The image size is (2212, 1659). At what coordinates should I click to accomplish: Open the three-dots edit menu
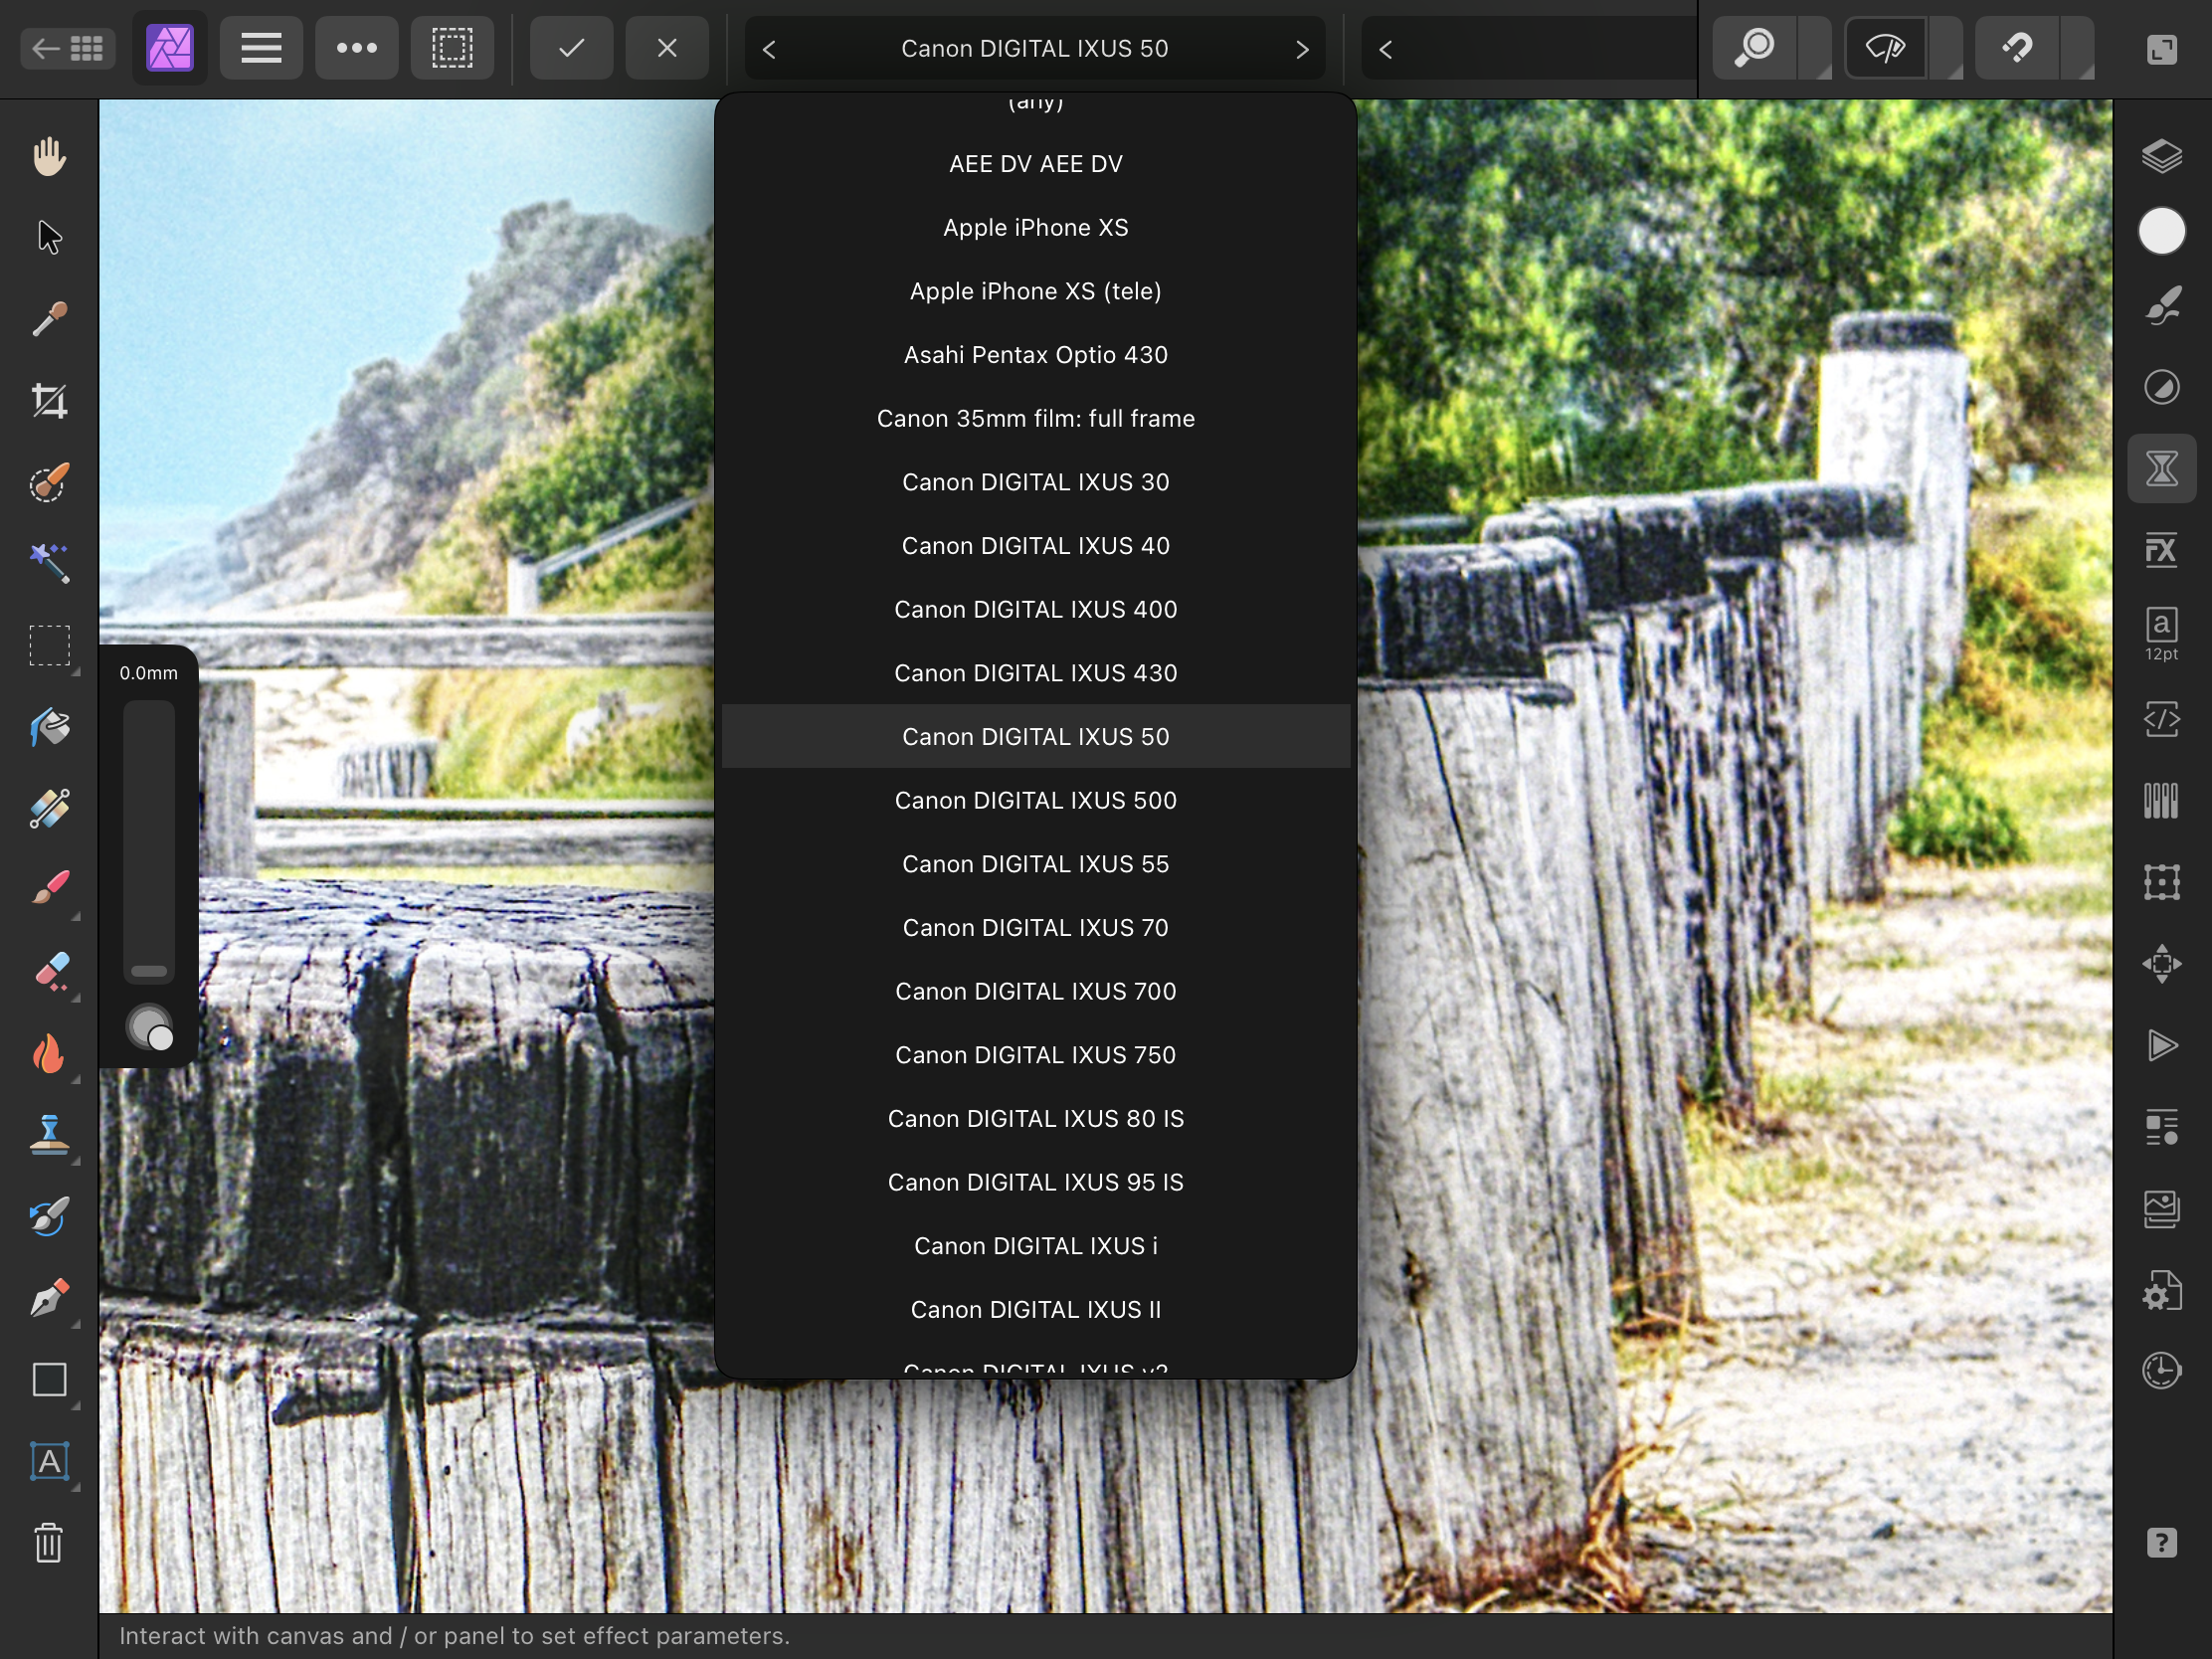(357, 48)
